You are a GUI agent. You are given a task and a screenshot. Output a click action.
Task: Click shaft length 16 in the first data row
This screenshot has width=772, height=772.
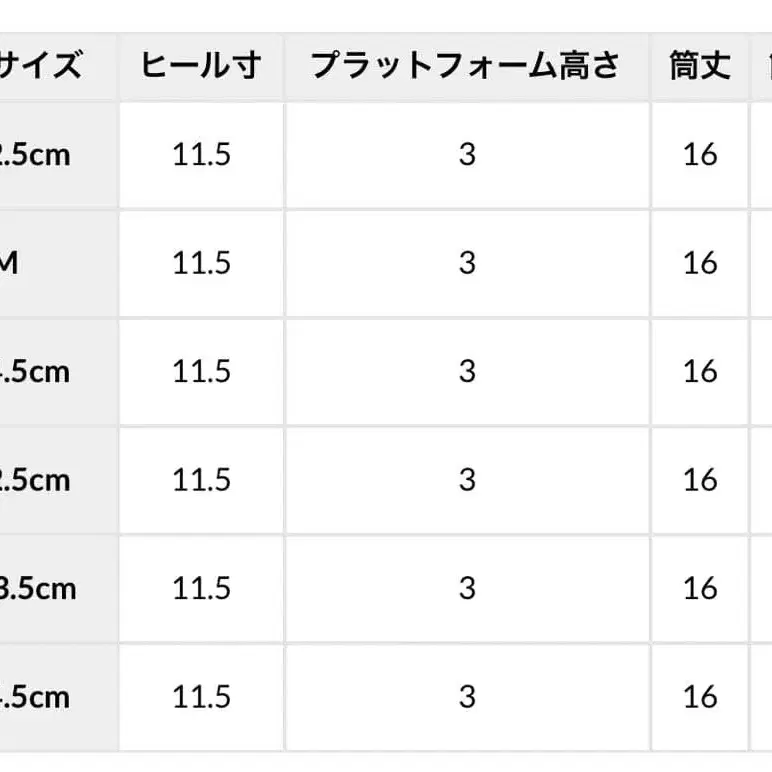point(700,155)
